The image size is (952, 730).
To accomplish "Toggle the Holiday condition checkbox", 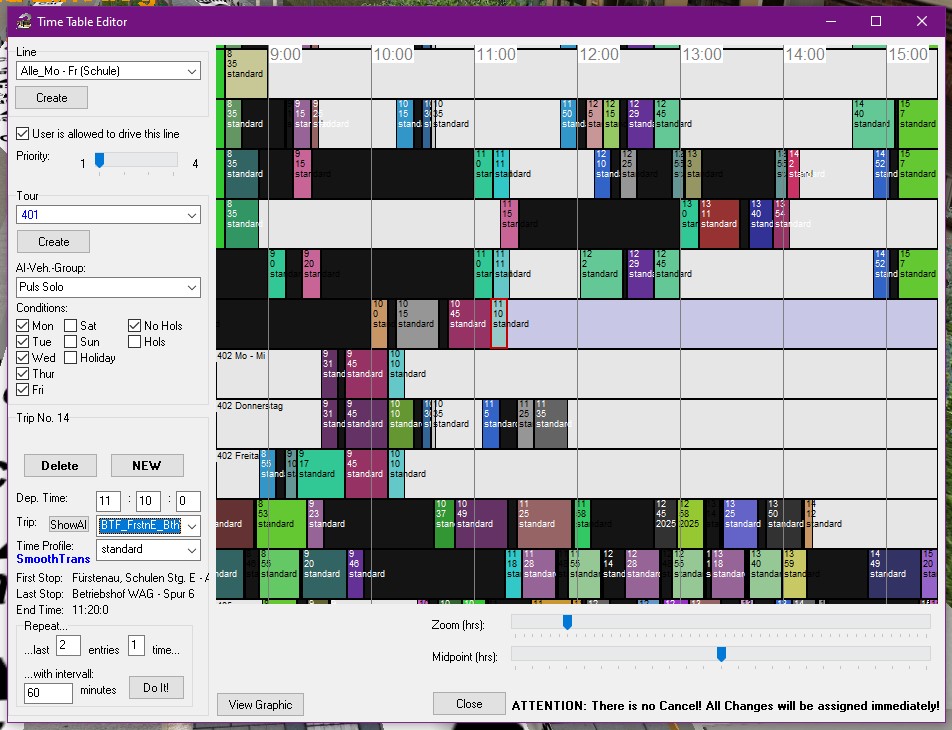I will pos(72,357).
